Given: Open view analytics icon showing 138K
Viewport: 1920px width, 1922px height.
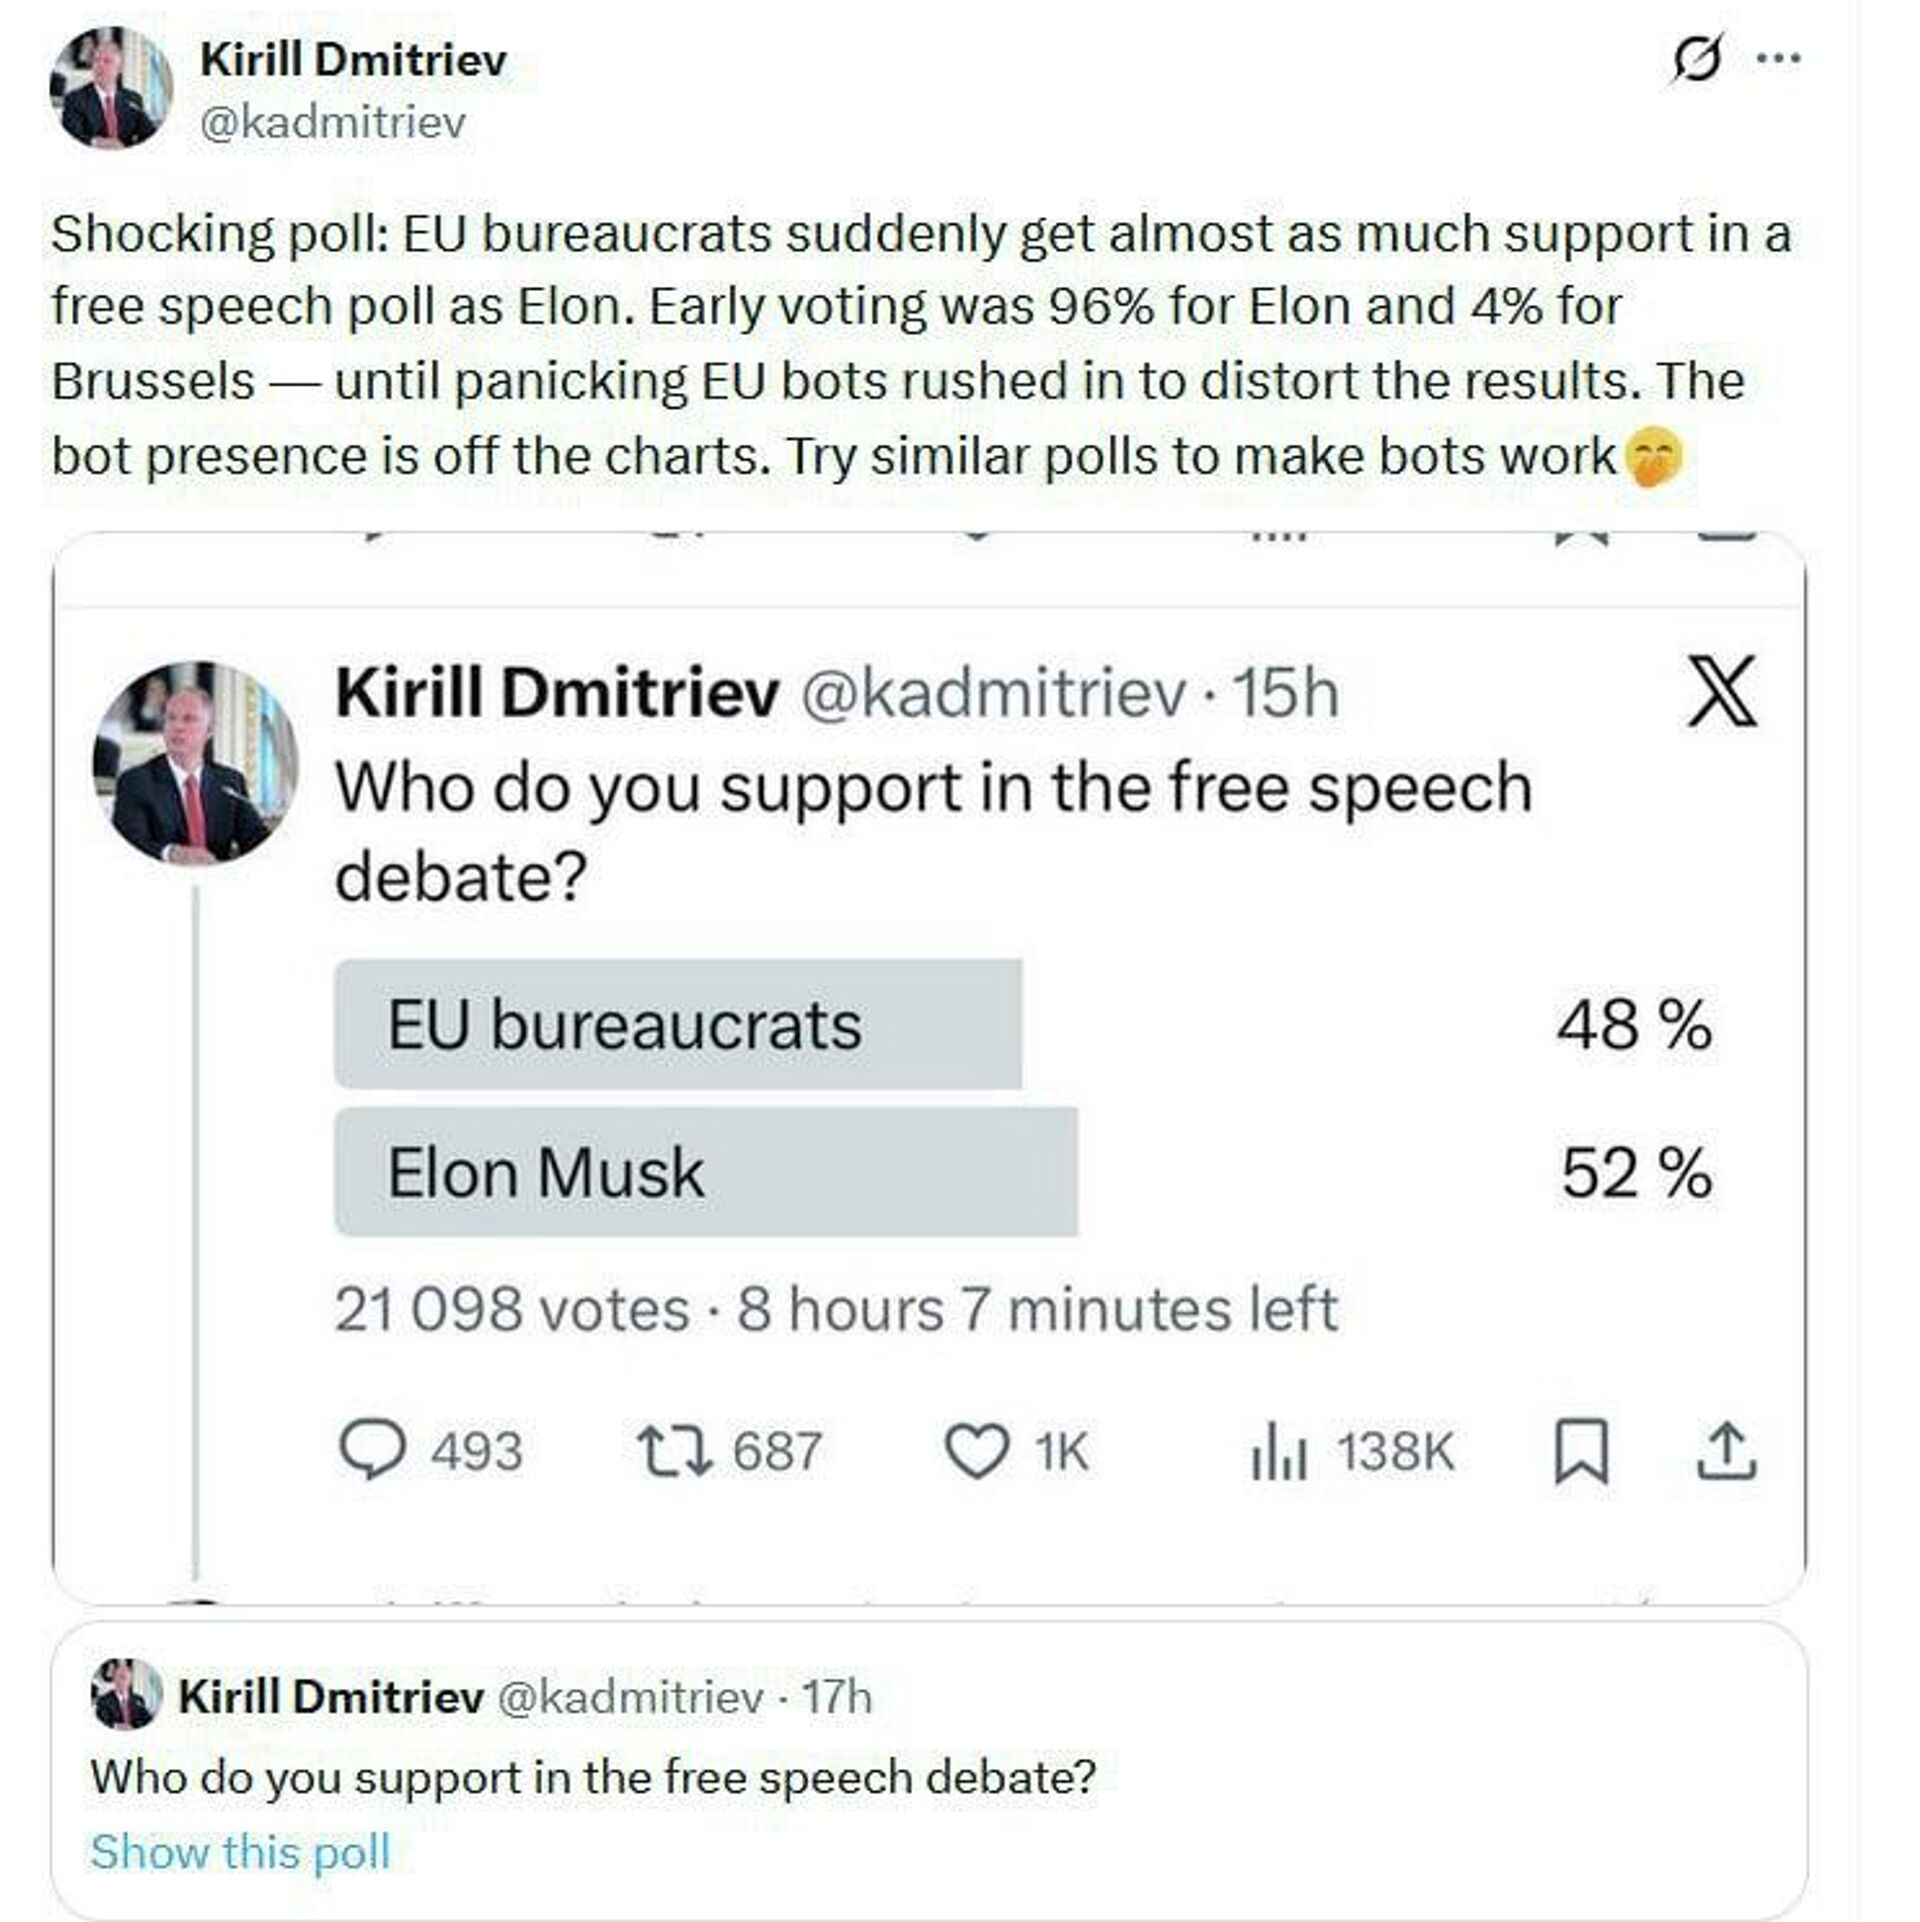Looking at the screenshot, I should (1279, 1451).
